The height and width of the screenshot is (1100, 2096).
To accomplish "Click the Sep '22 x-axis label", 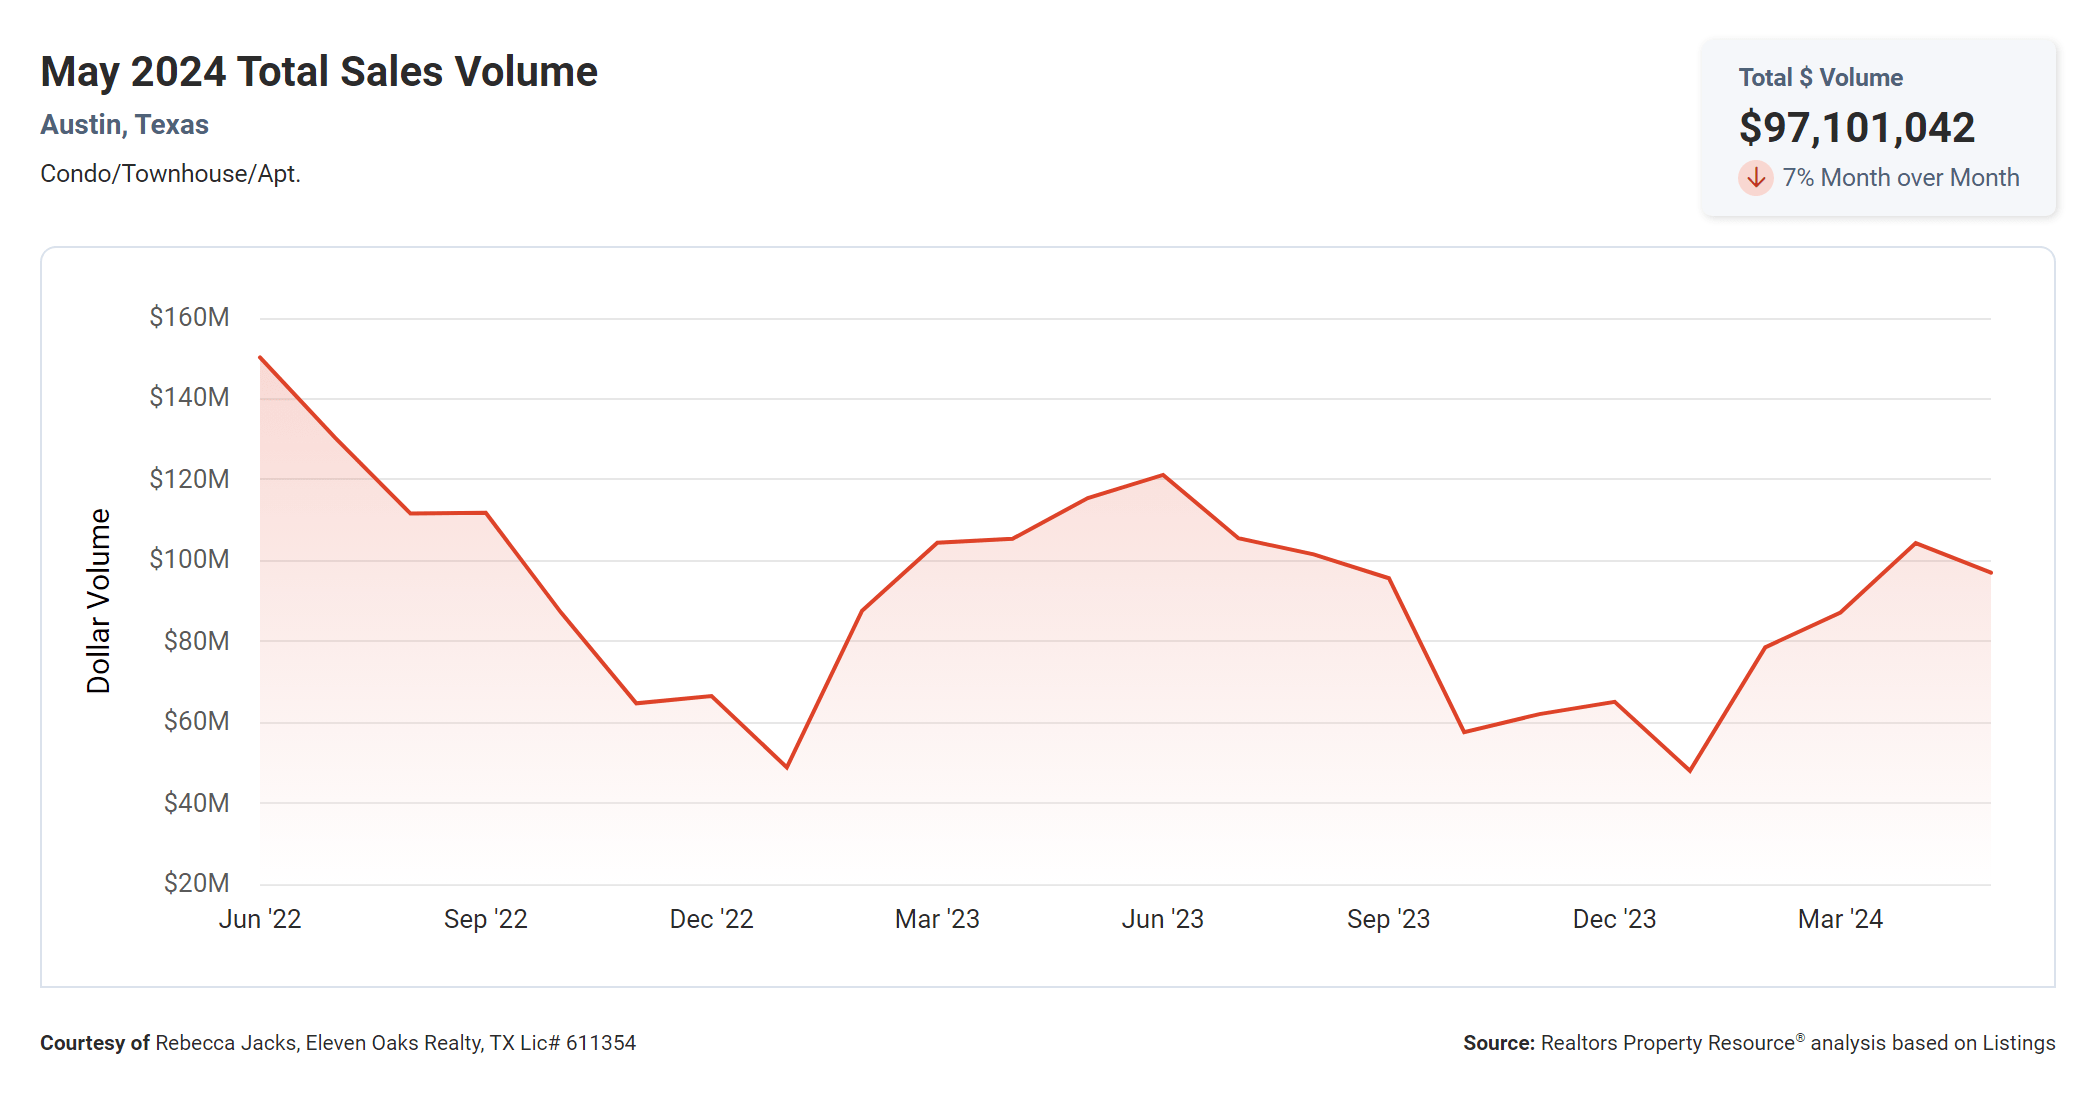I will click(x=485, y=919).
